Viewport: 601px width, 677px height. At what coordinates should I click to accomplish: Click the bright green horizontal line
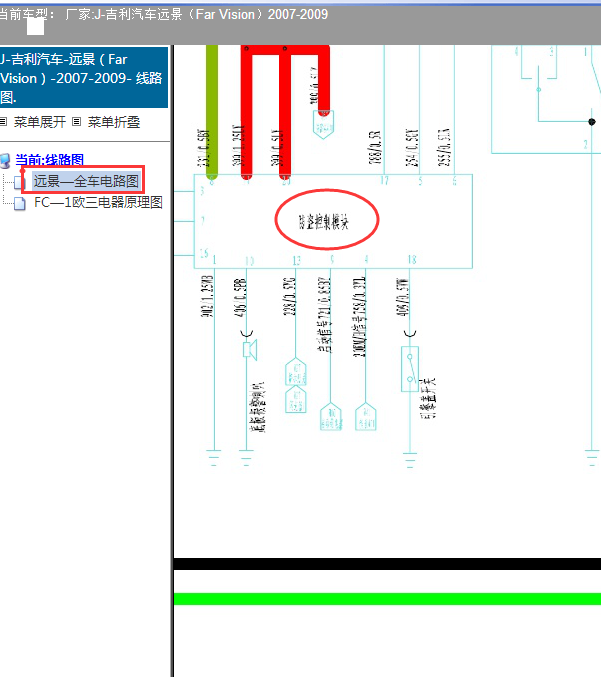click(387, 599)
